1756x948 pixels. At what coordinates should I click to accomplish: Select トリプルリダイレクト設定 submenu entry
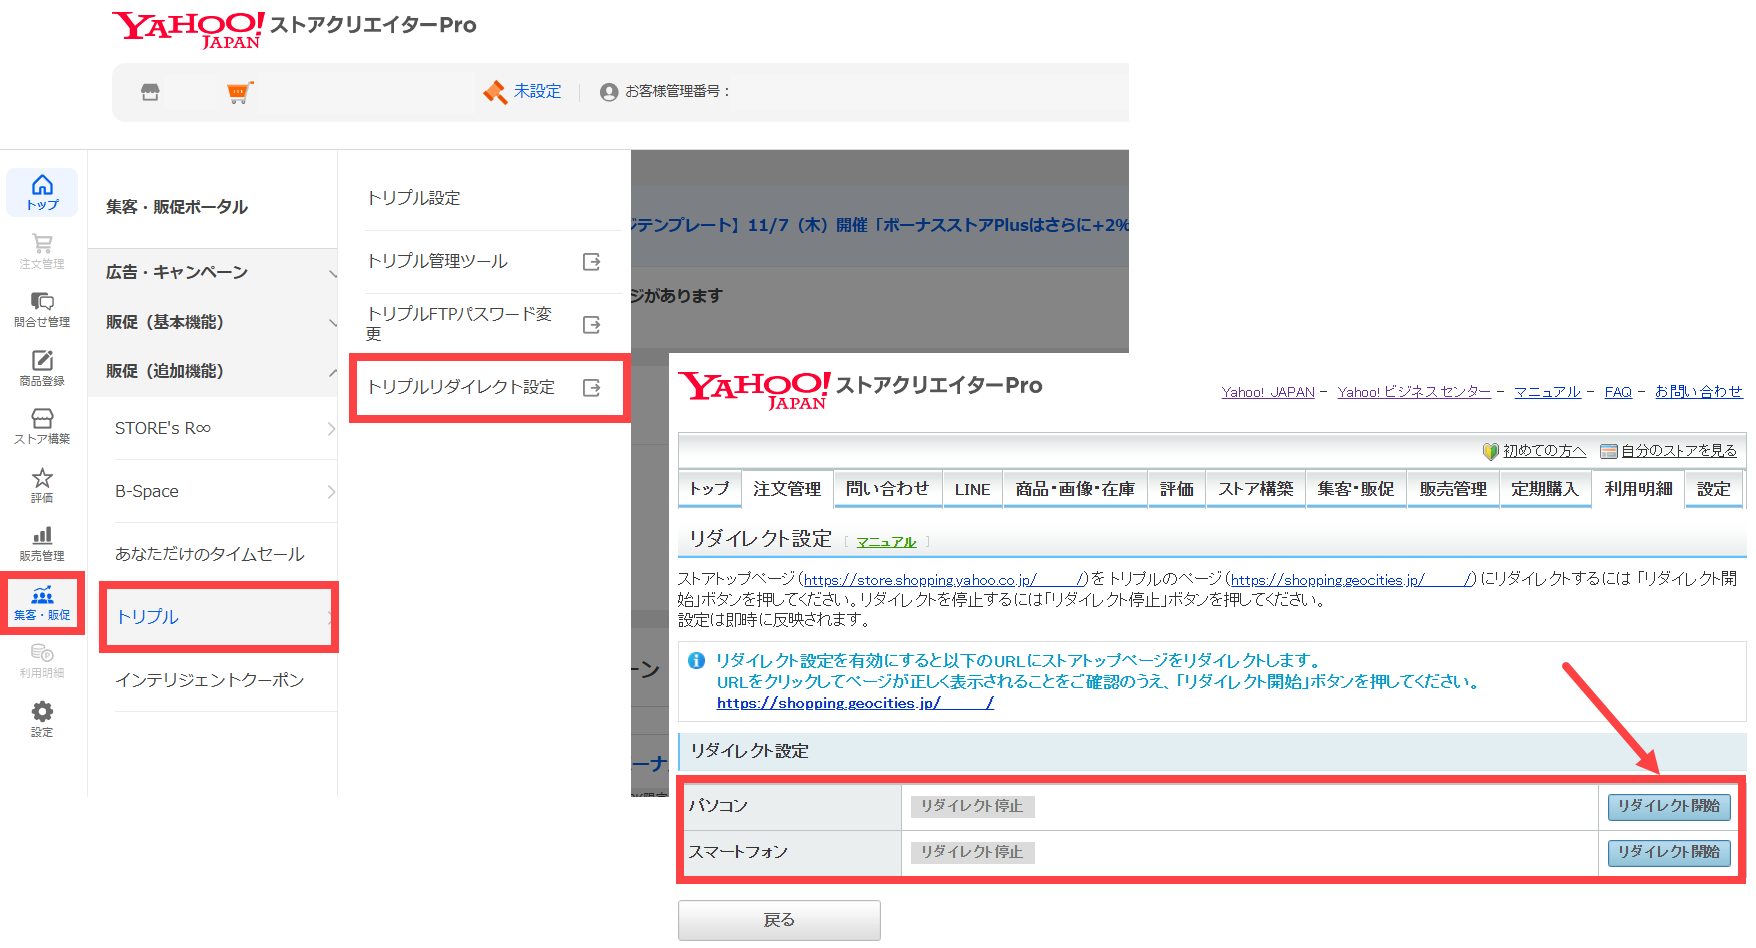click(461, 387)
